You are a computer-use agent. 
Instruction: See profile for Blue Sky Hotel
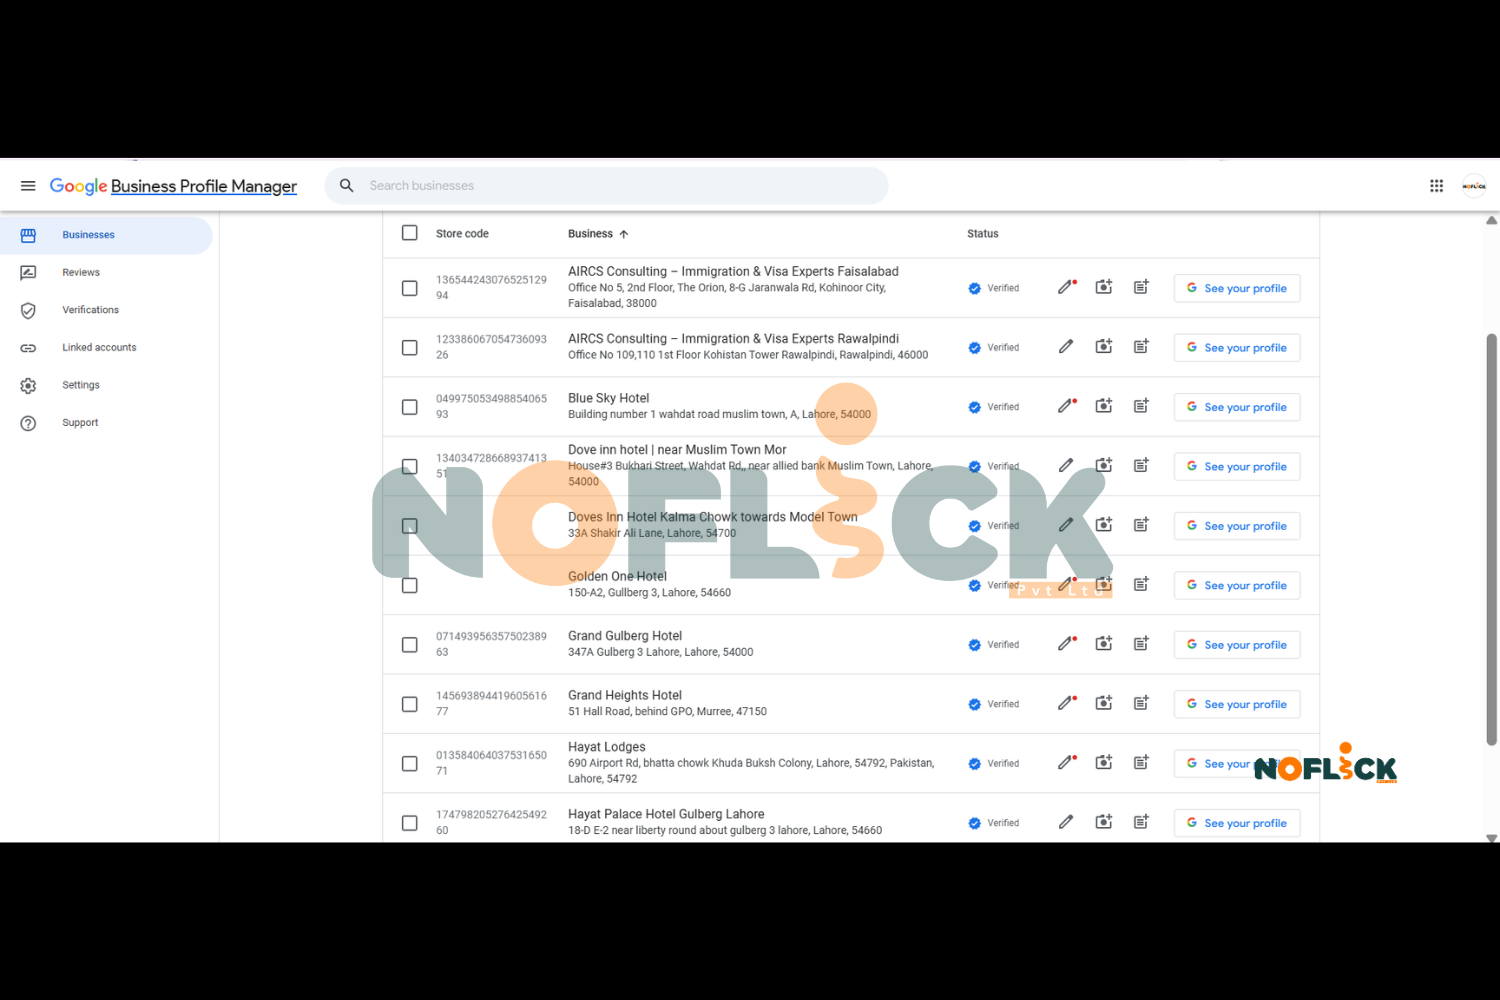point(1237,407)
